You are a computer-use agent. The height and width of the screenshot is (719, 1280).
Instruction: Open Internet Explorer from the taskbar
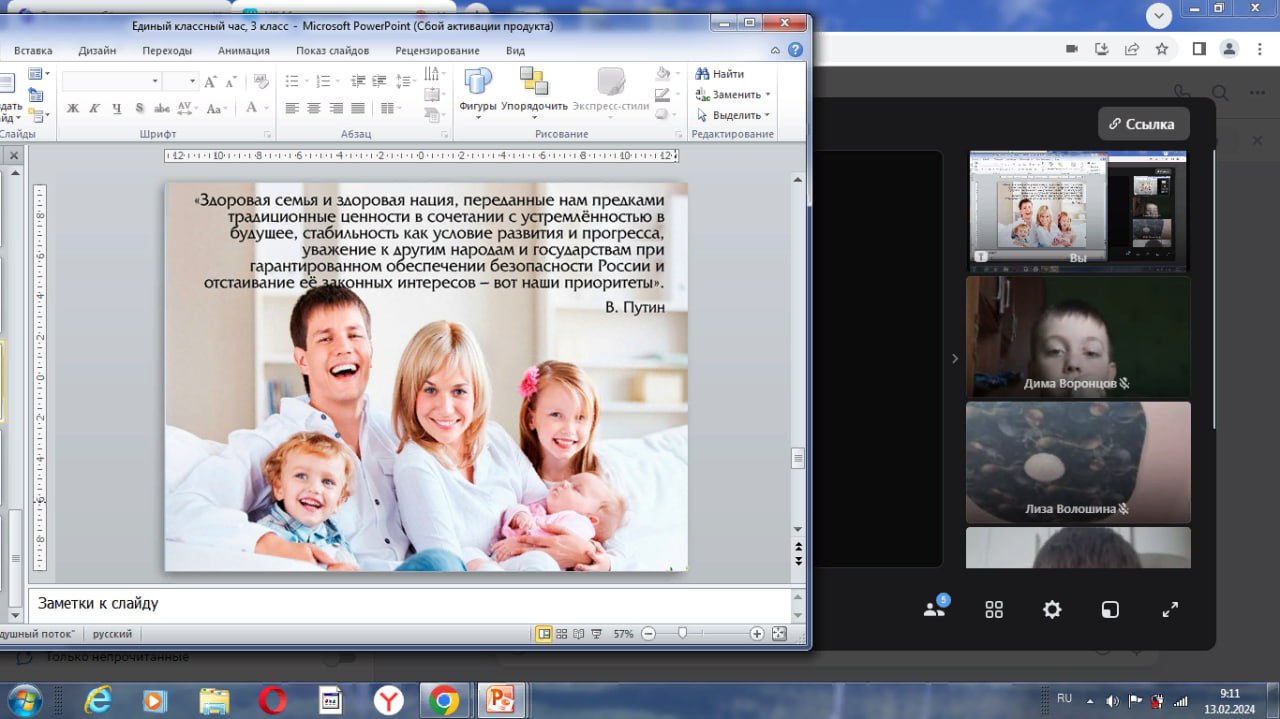(97, 700)
